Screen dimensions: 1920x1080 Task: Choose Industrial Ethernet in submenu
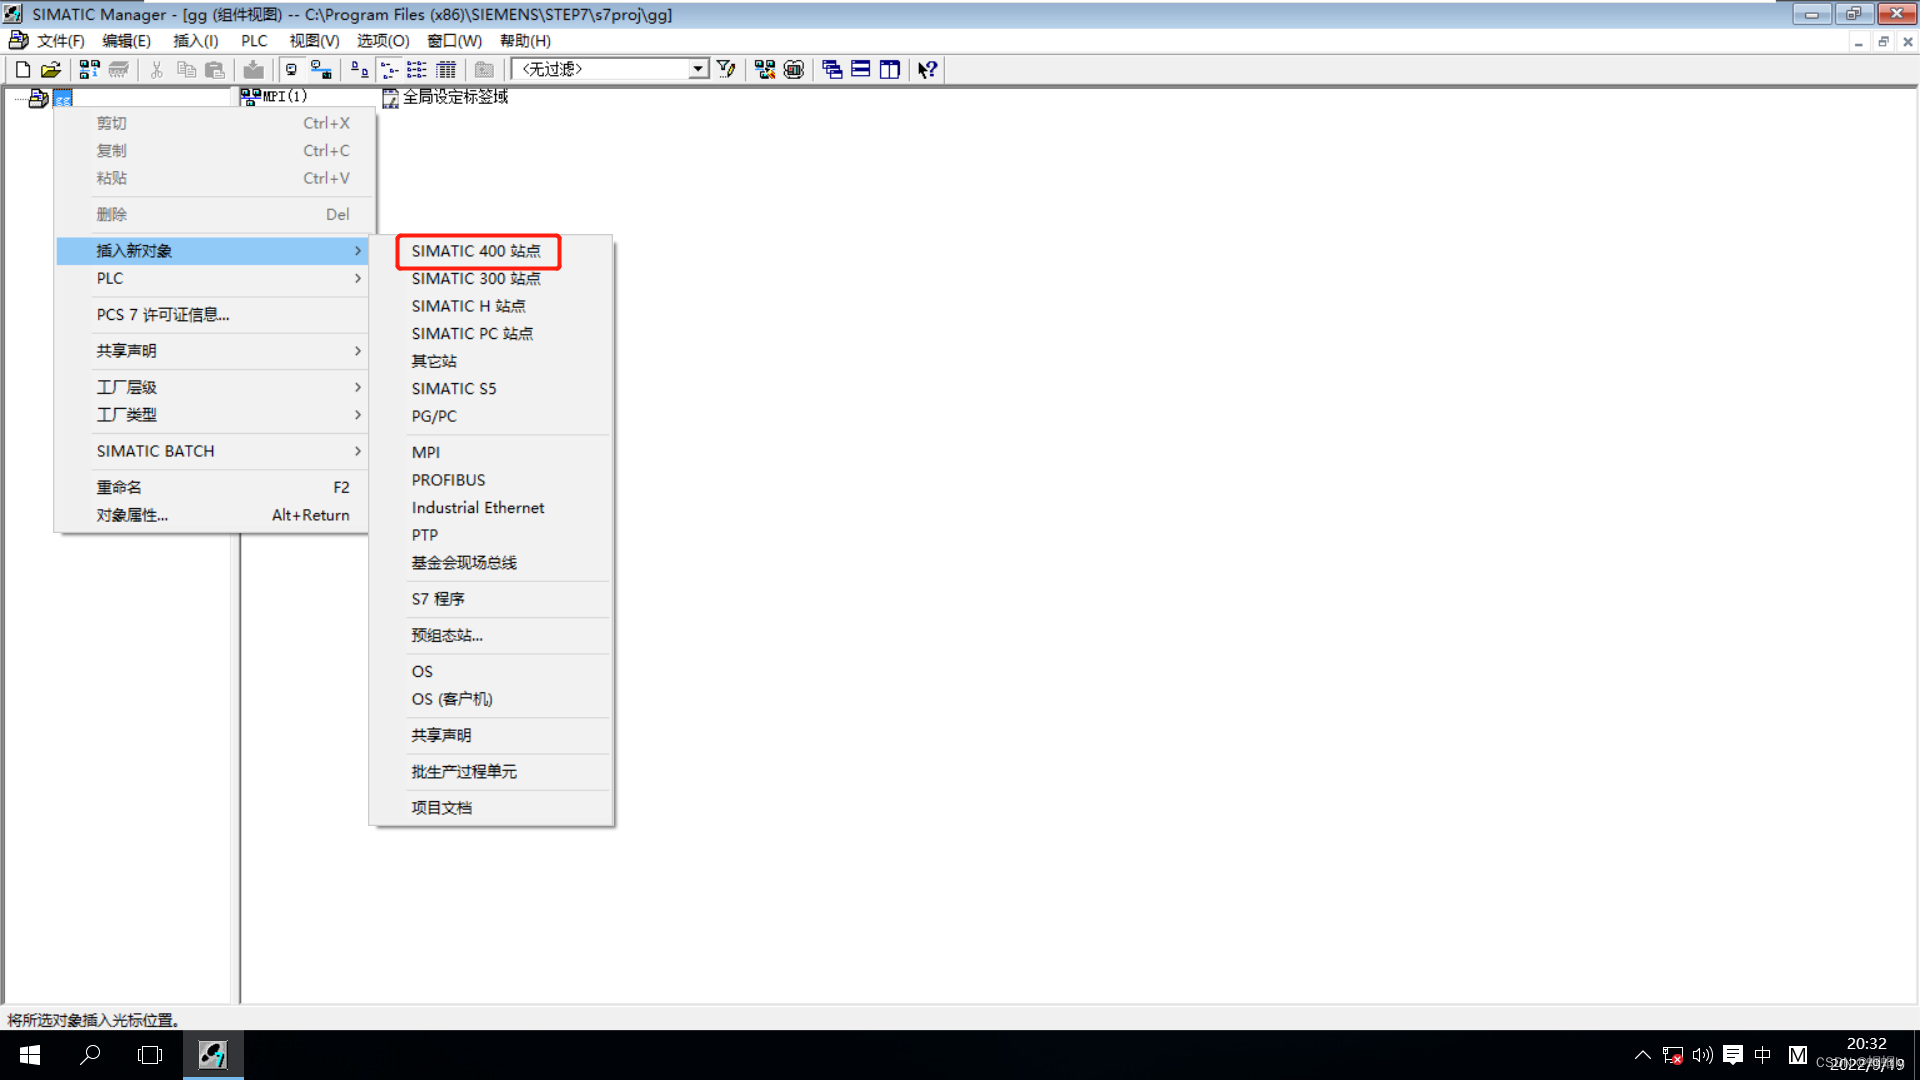pyautogui.click(x=478, y=508)
